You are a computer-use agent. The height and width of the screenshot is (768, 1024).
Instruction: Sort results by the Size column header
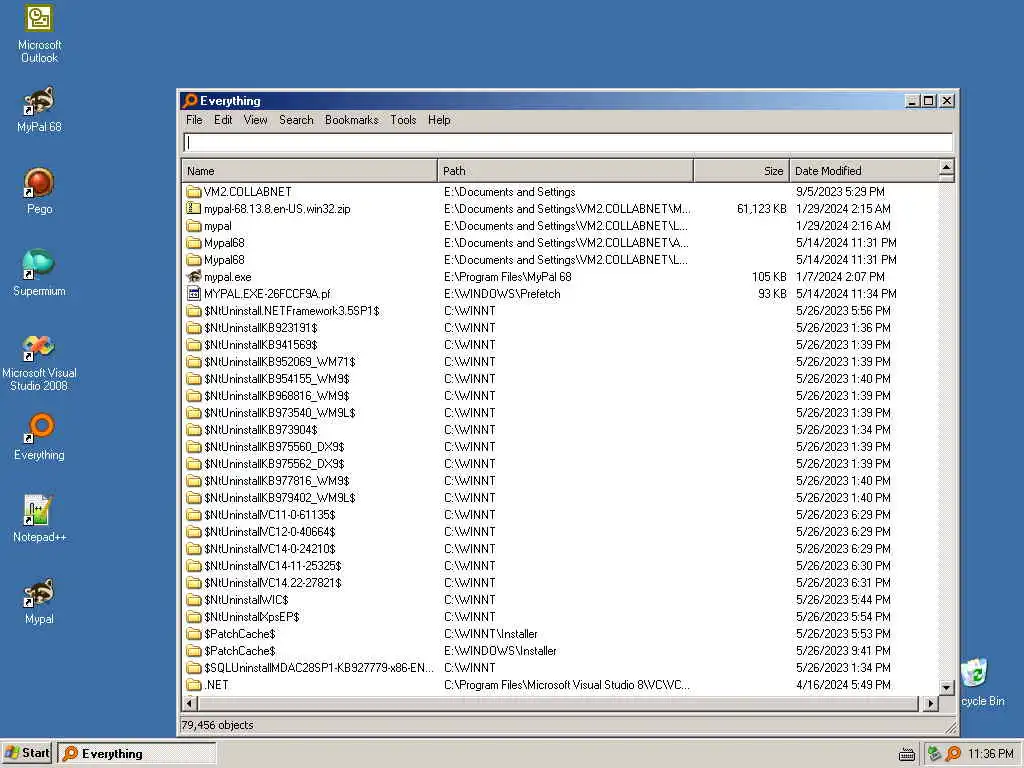click(x=742, y=171)
